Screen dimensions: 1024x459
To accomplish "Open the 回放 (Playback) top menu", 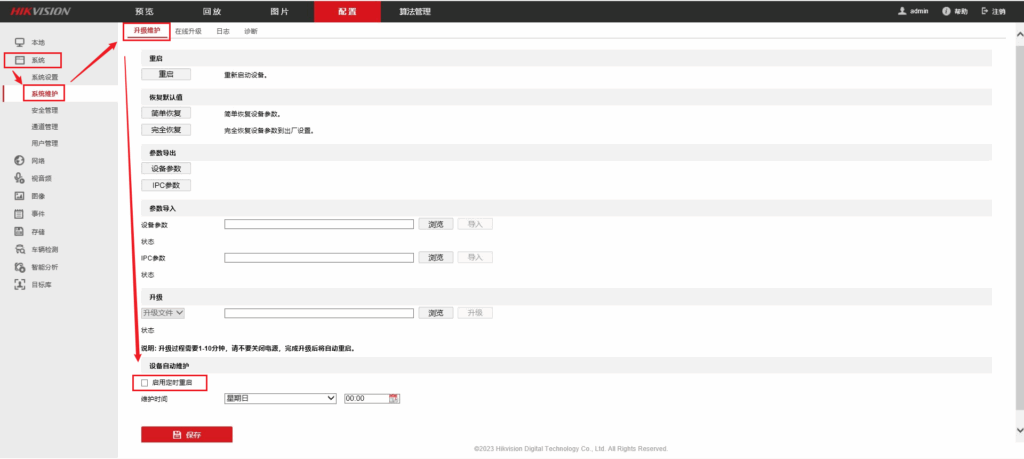I will point(211,11).
